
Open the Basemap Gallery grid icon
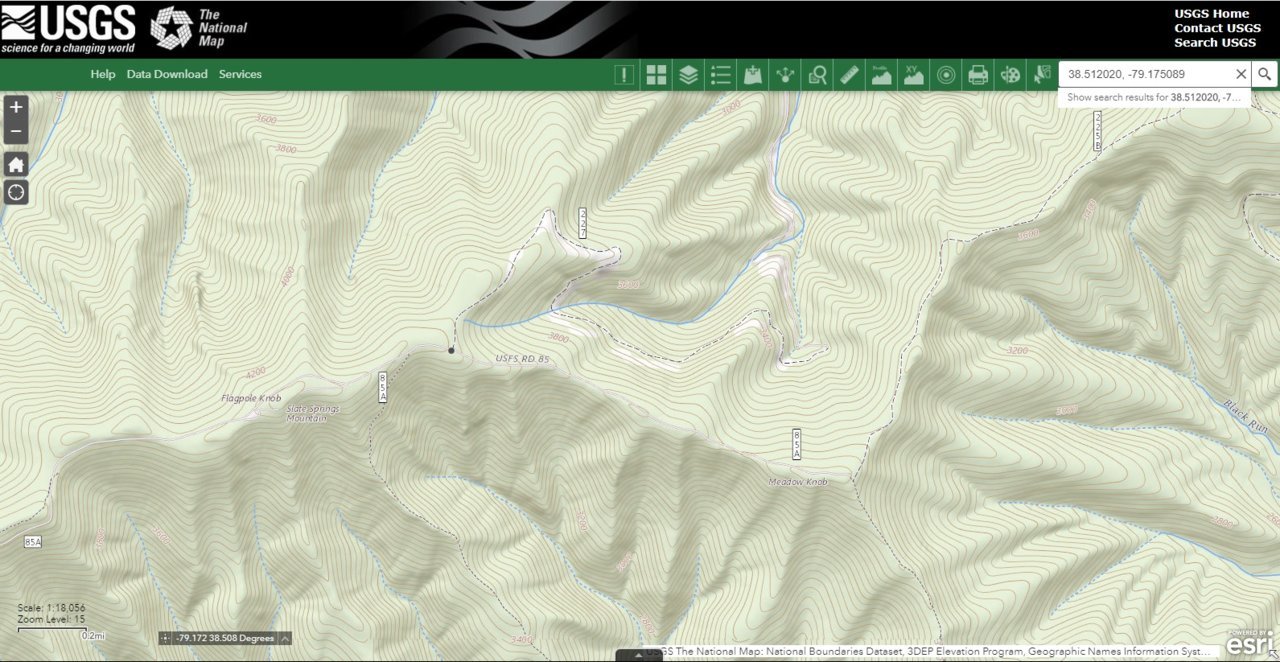656,74
